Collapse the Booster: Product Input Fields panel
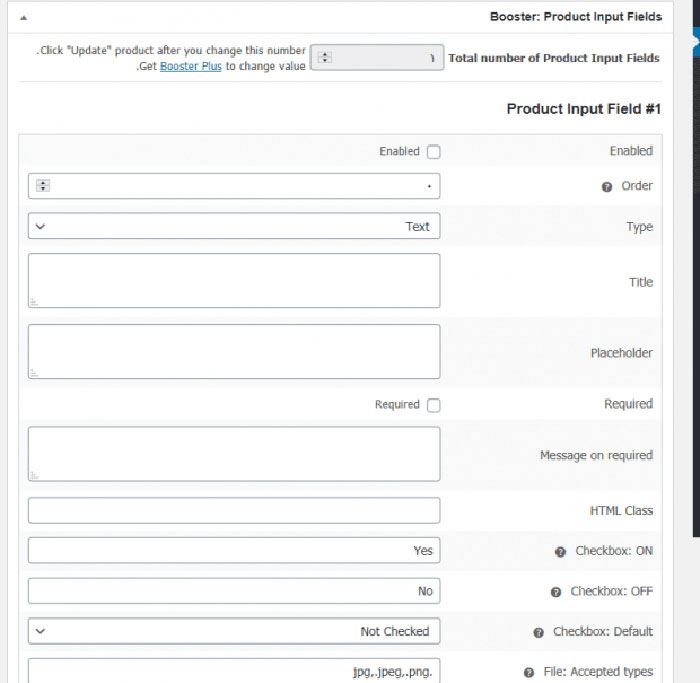This screenshot has width=700, height=683. pos(24,17)
